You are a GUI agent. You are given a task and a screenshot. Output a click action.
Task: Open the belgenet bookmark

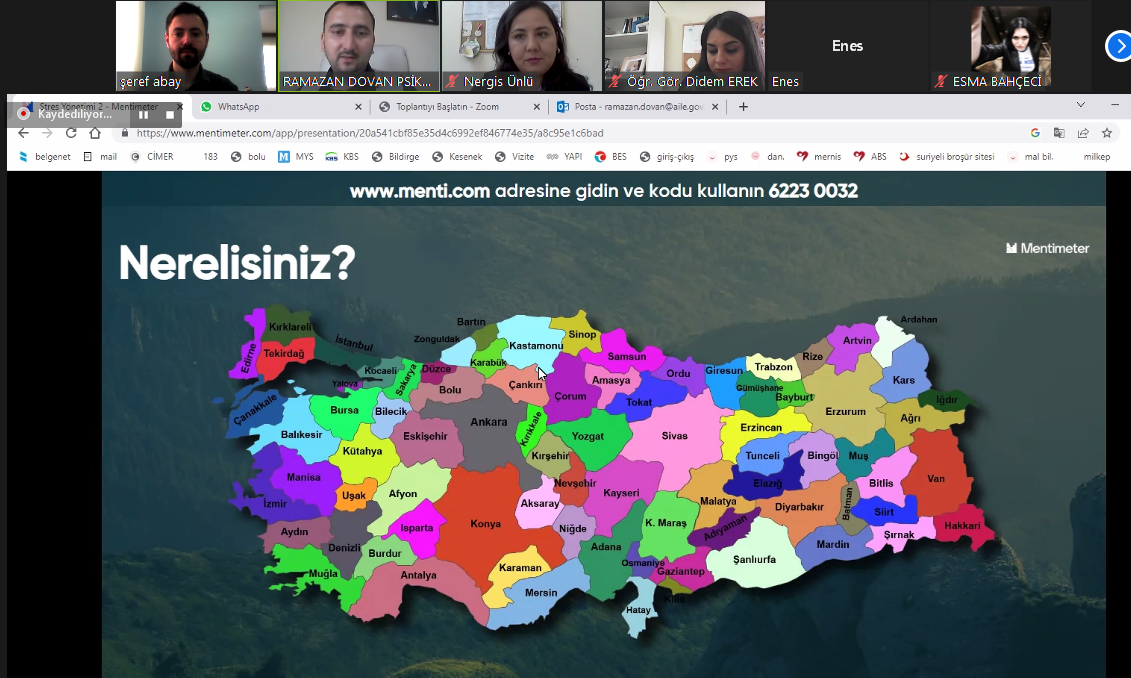[45, 157]
